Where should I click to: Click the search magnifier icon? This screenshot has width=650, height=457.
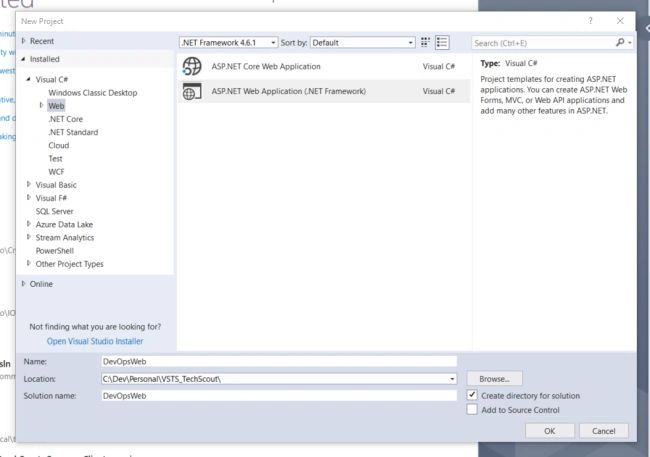point(620,42)
